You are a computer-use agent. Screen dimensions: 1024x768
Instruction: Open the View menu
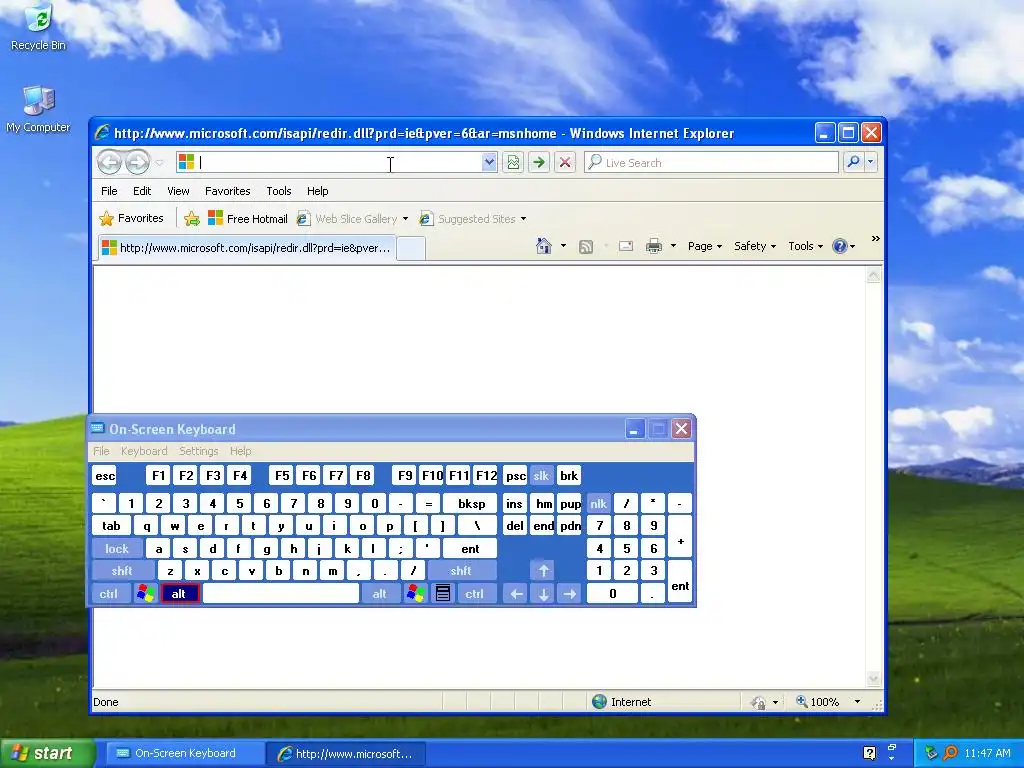(178, 191)
